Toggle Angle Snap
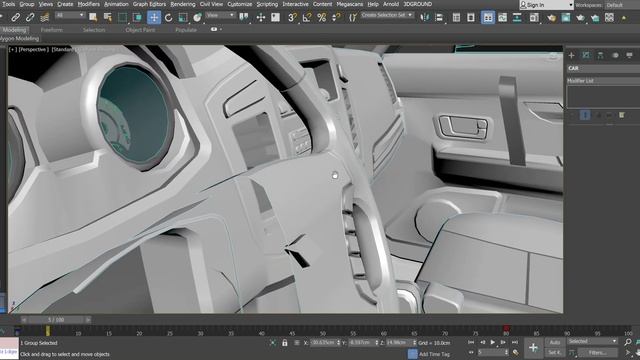640x360 pixels. 307,18
